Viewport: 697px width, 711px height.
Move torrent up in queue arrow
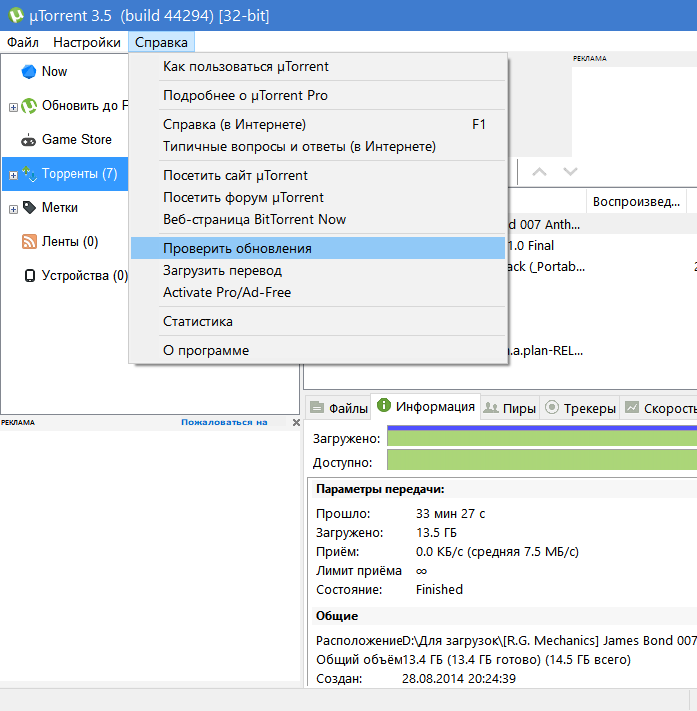(x=539, y=172)
